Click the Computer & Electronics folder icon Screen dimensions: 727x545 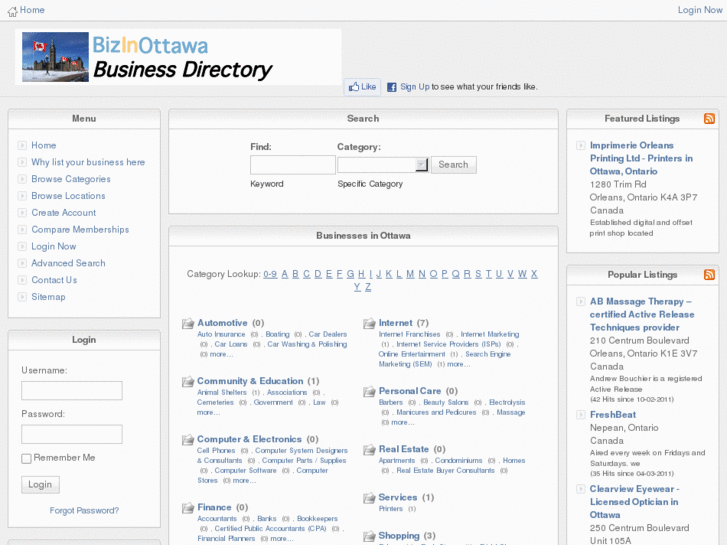coord(188,439)
